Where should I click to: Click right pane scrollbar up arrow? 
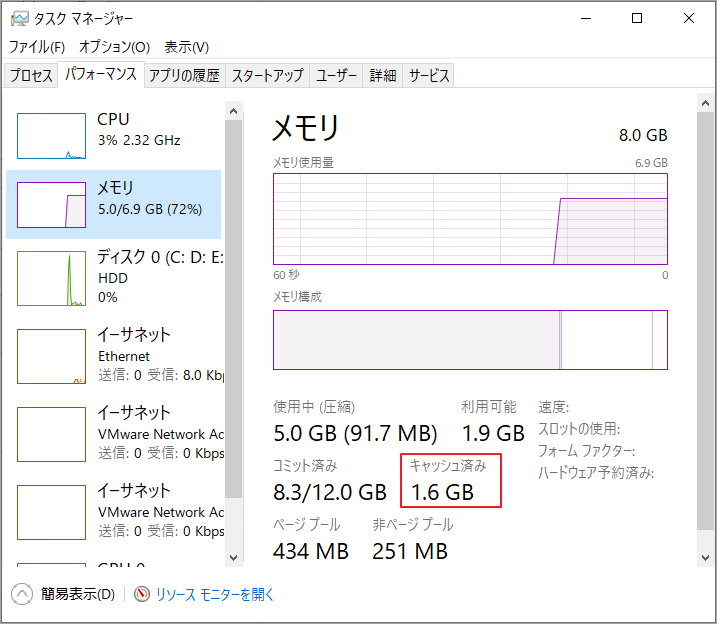click(x=706, y=103)
